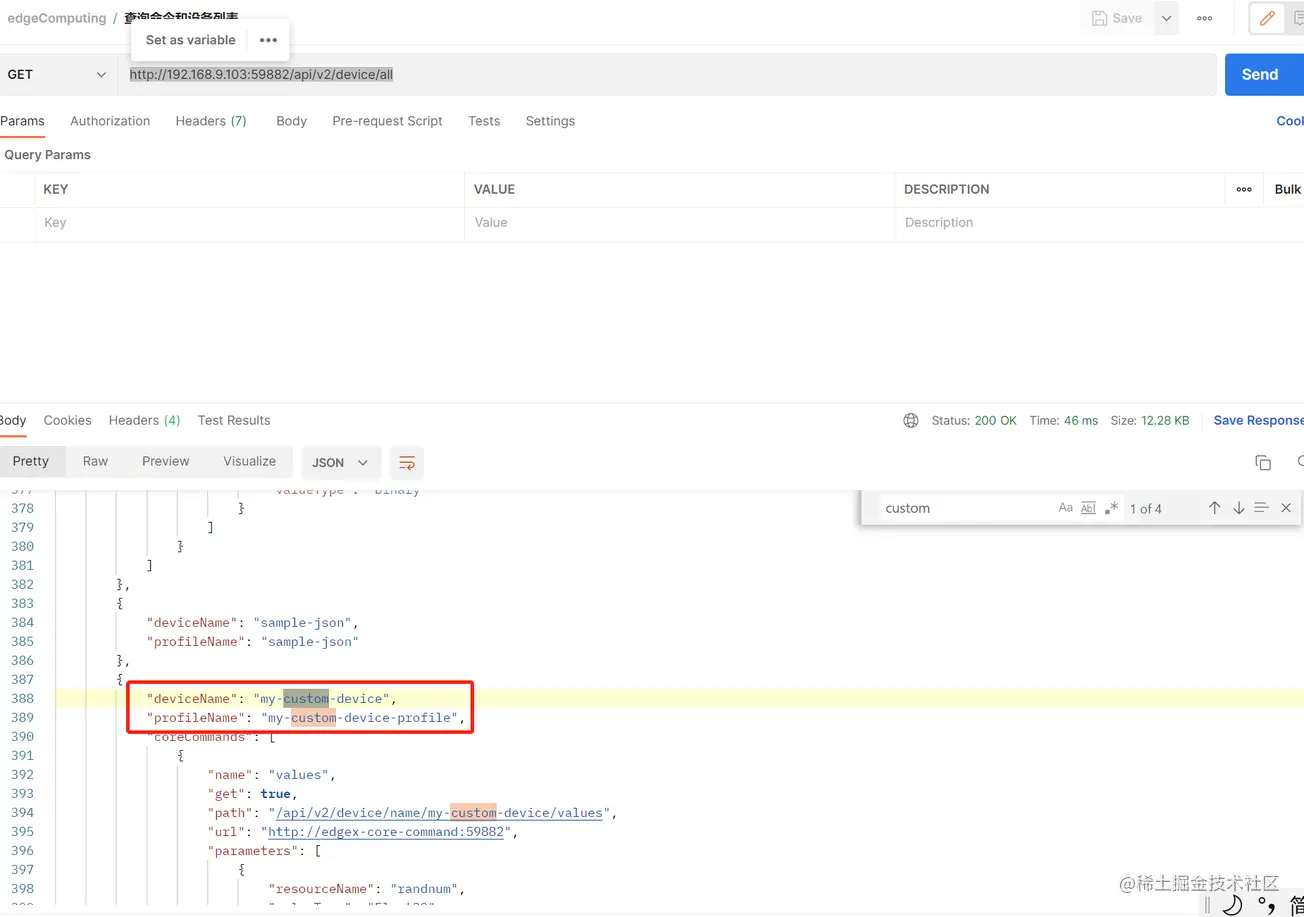Viewport: 1304px width, 917px height.
Task: Click the 1 of 4 match counter
Action: (1146, 509)
